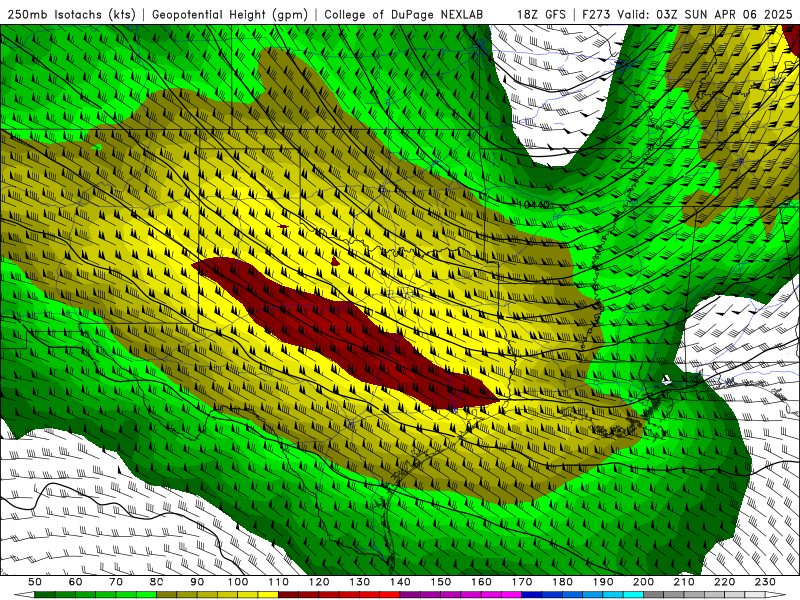
Task: Click the '160' color scale label
Action: pyautogui.click(x=481, y=582)
